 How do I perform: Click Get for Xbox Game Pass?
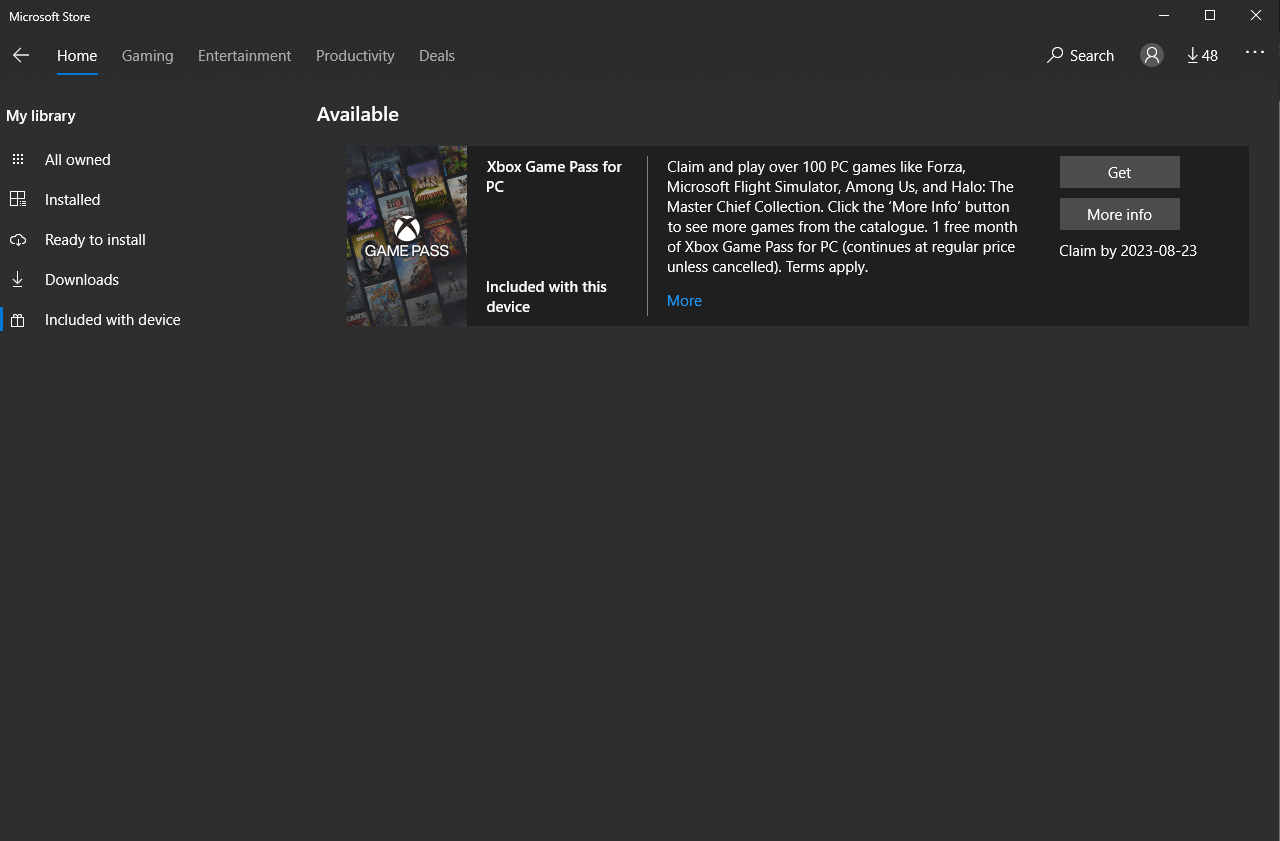(1120, 172)
